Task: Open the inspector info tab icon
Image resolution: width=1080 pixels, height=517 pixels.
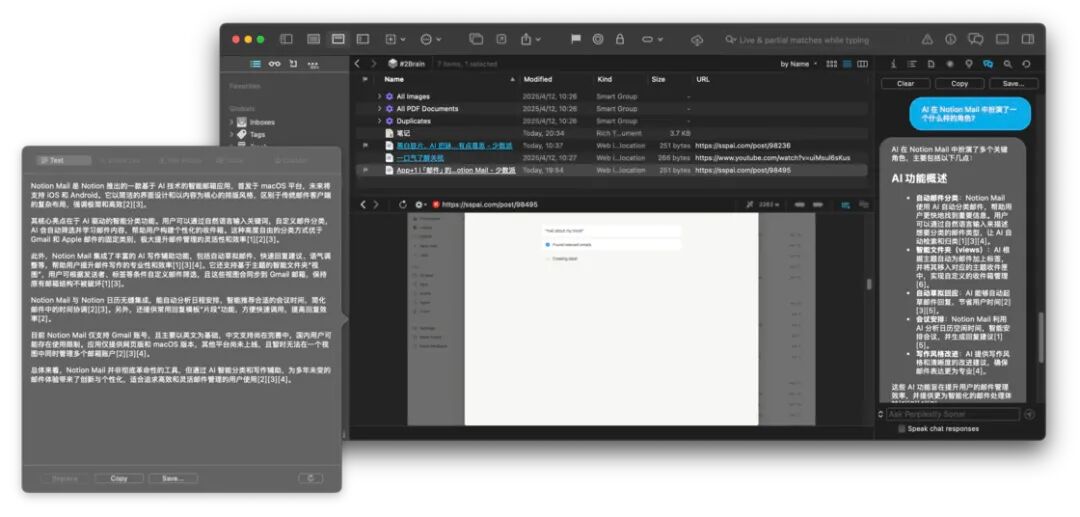Action: 893,63
